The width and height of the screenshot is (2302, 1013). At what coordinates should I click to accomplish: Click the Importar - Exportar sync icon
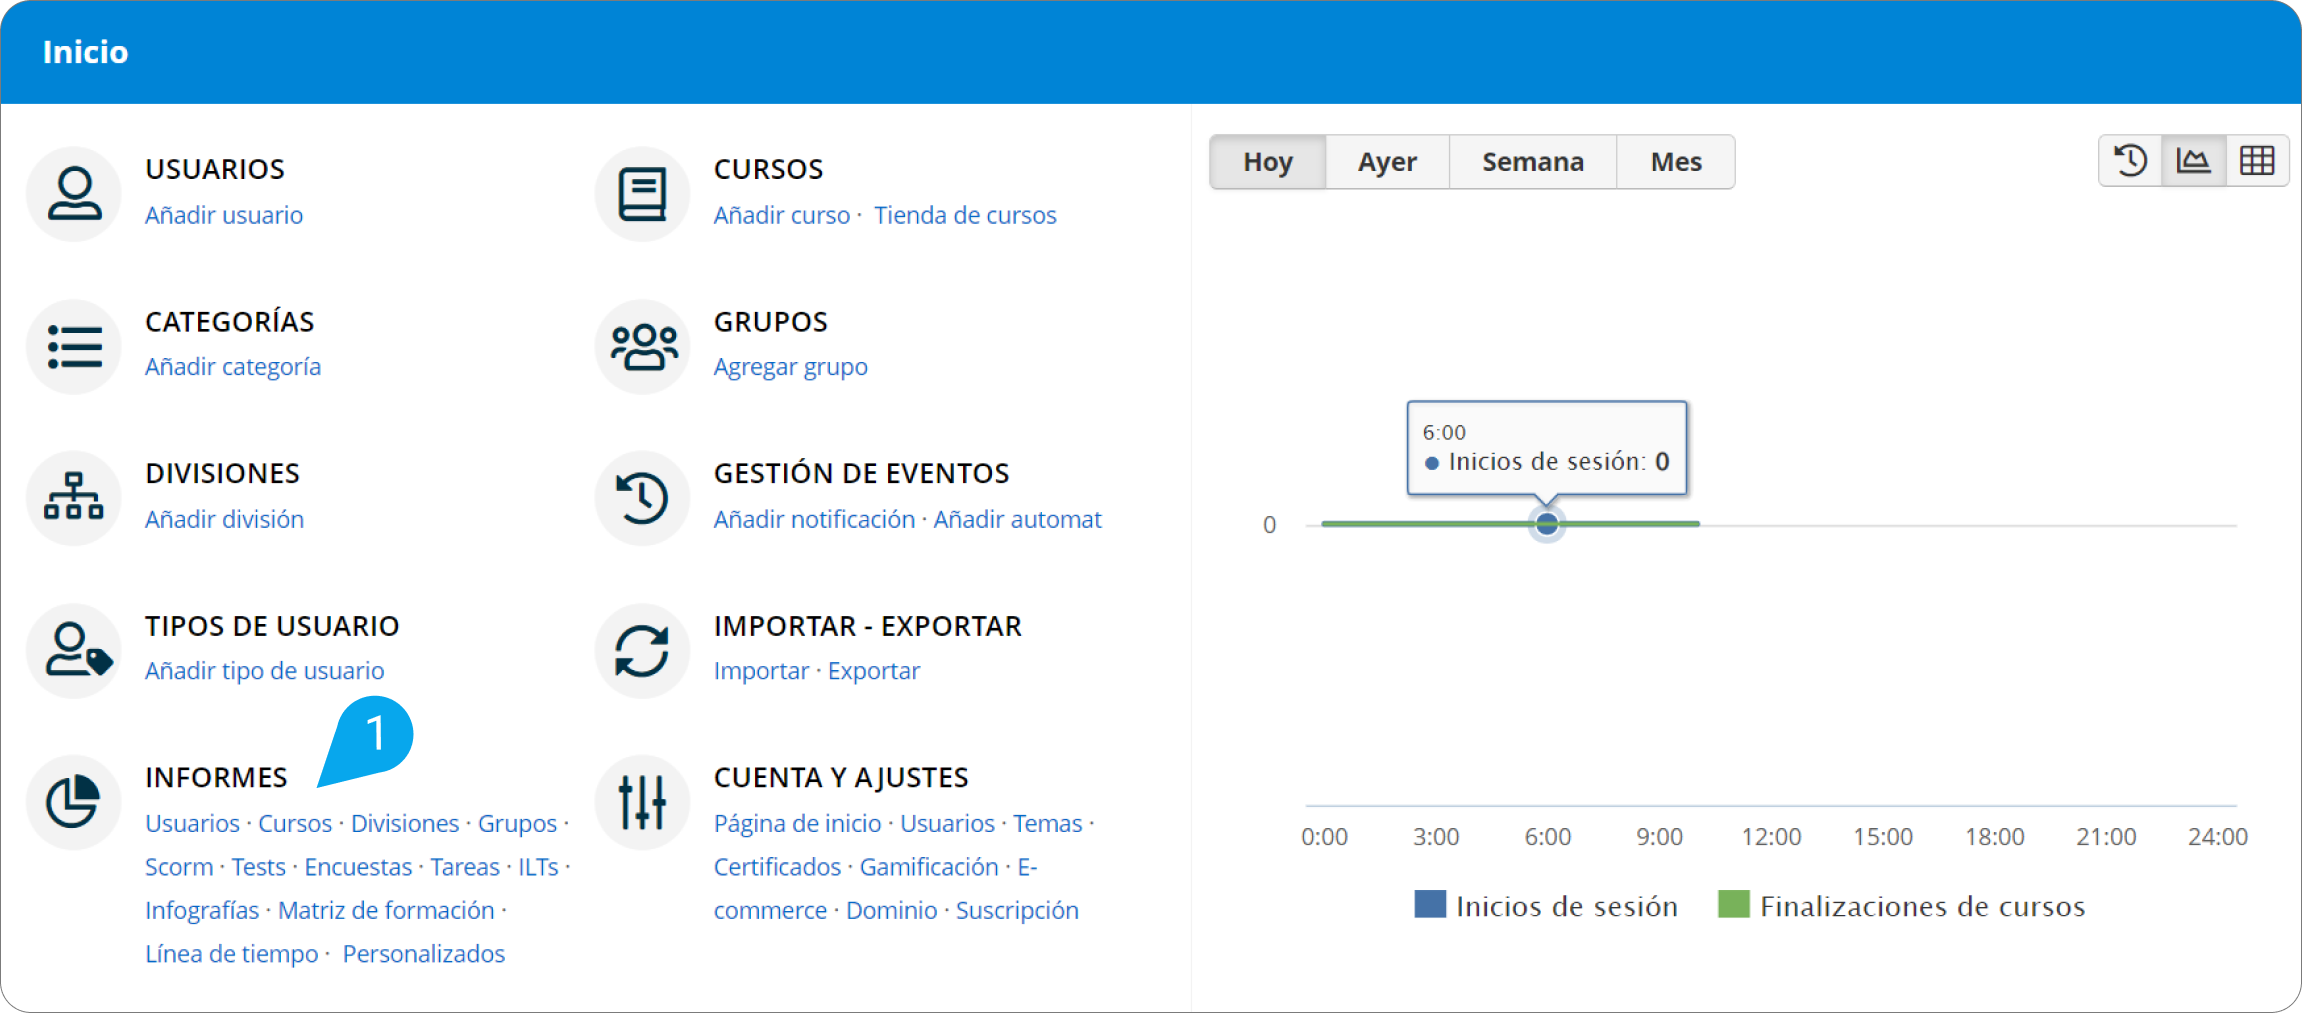pos(642,651)
